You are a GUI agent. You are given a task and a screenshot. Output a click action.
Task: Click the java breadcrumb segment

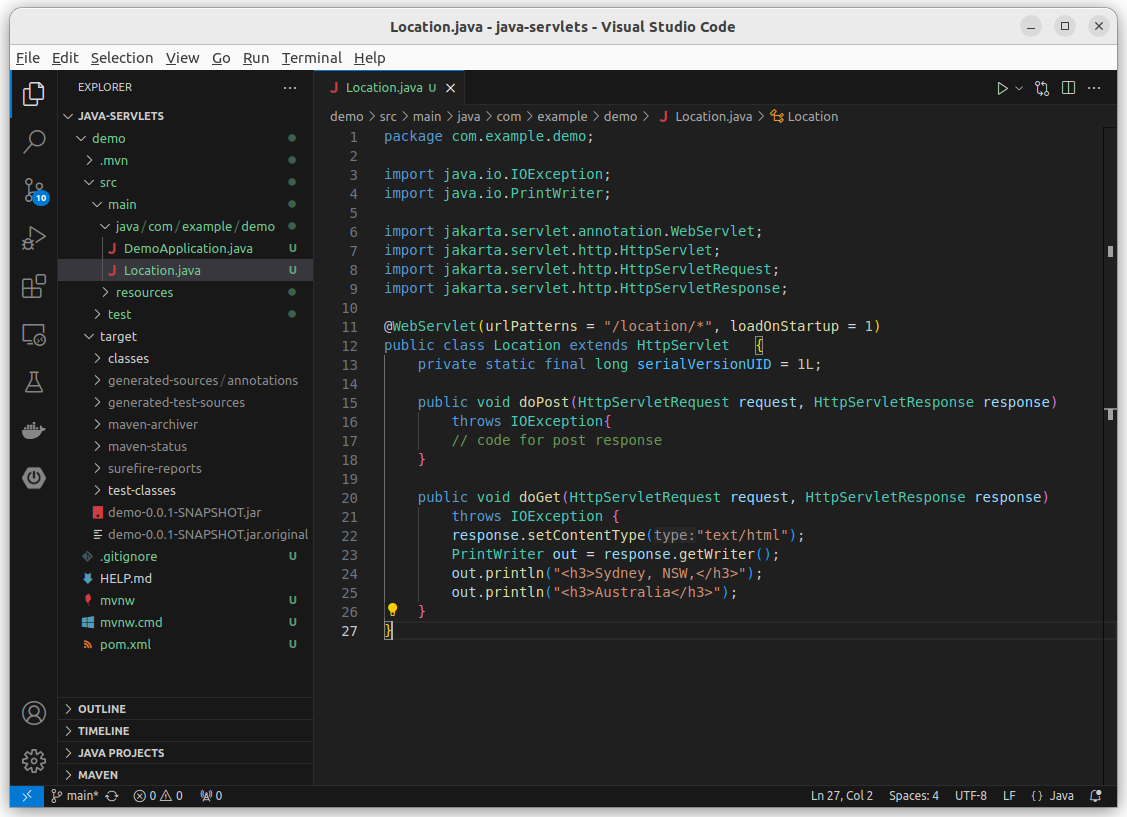pos(469,116)
